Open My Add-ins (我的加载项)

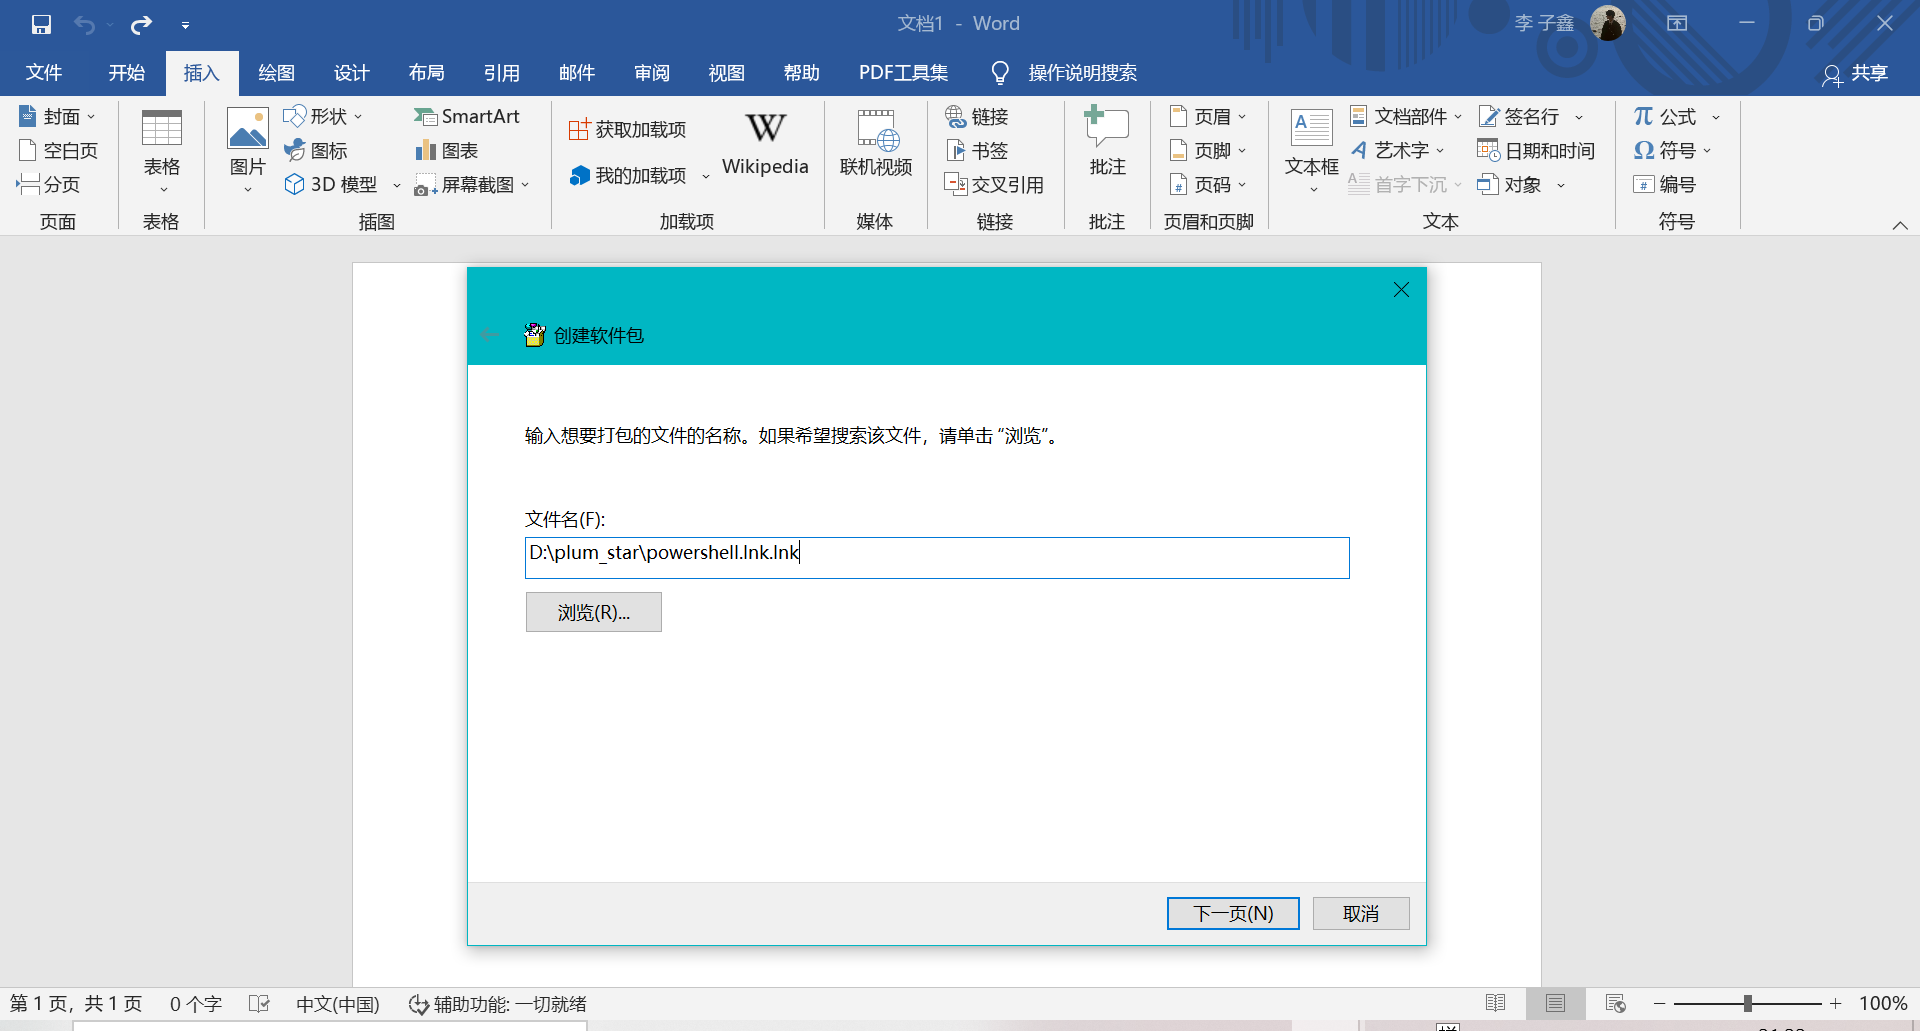click(x=628, y=176)
